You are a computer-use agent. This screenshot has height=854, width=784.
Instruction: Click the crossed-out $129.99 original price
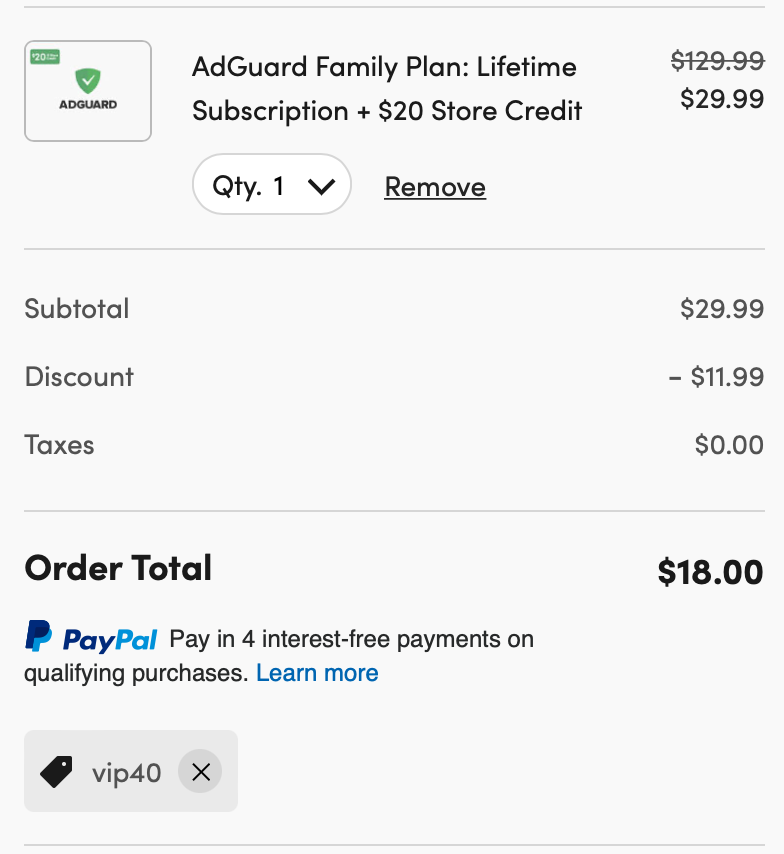tap(718, 60)
